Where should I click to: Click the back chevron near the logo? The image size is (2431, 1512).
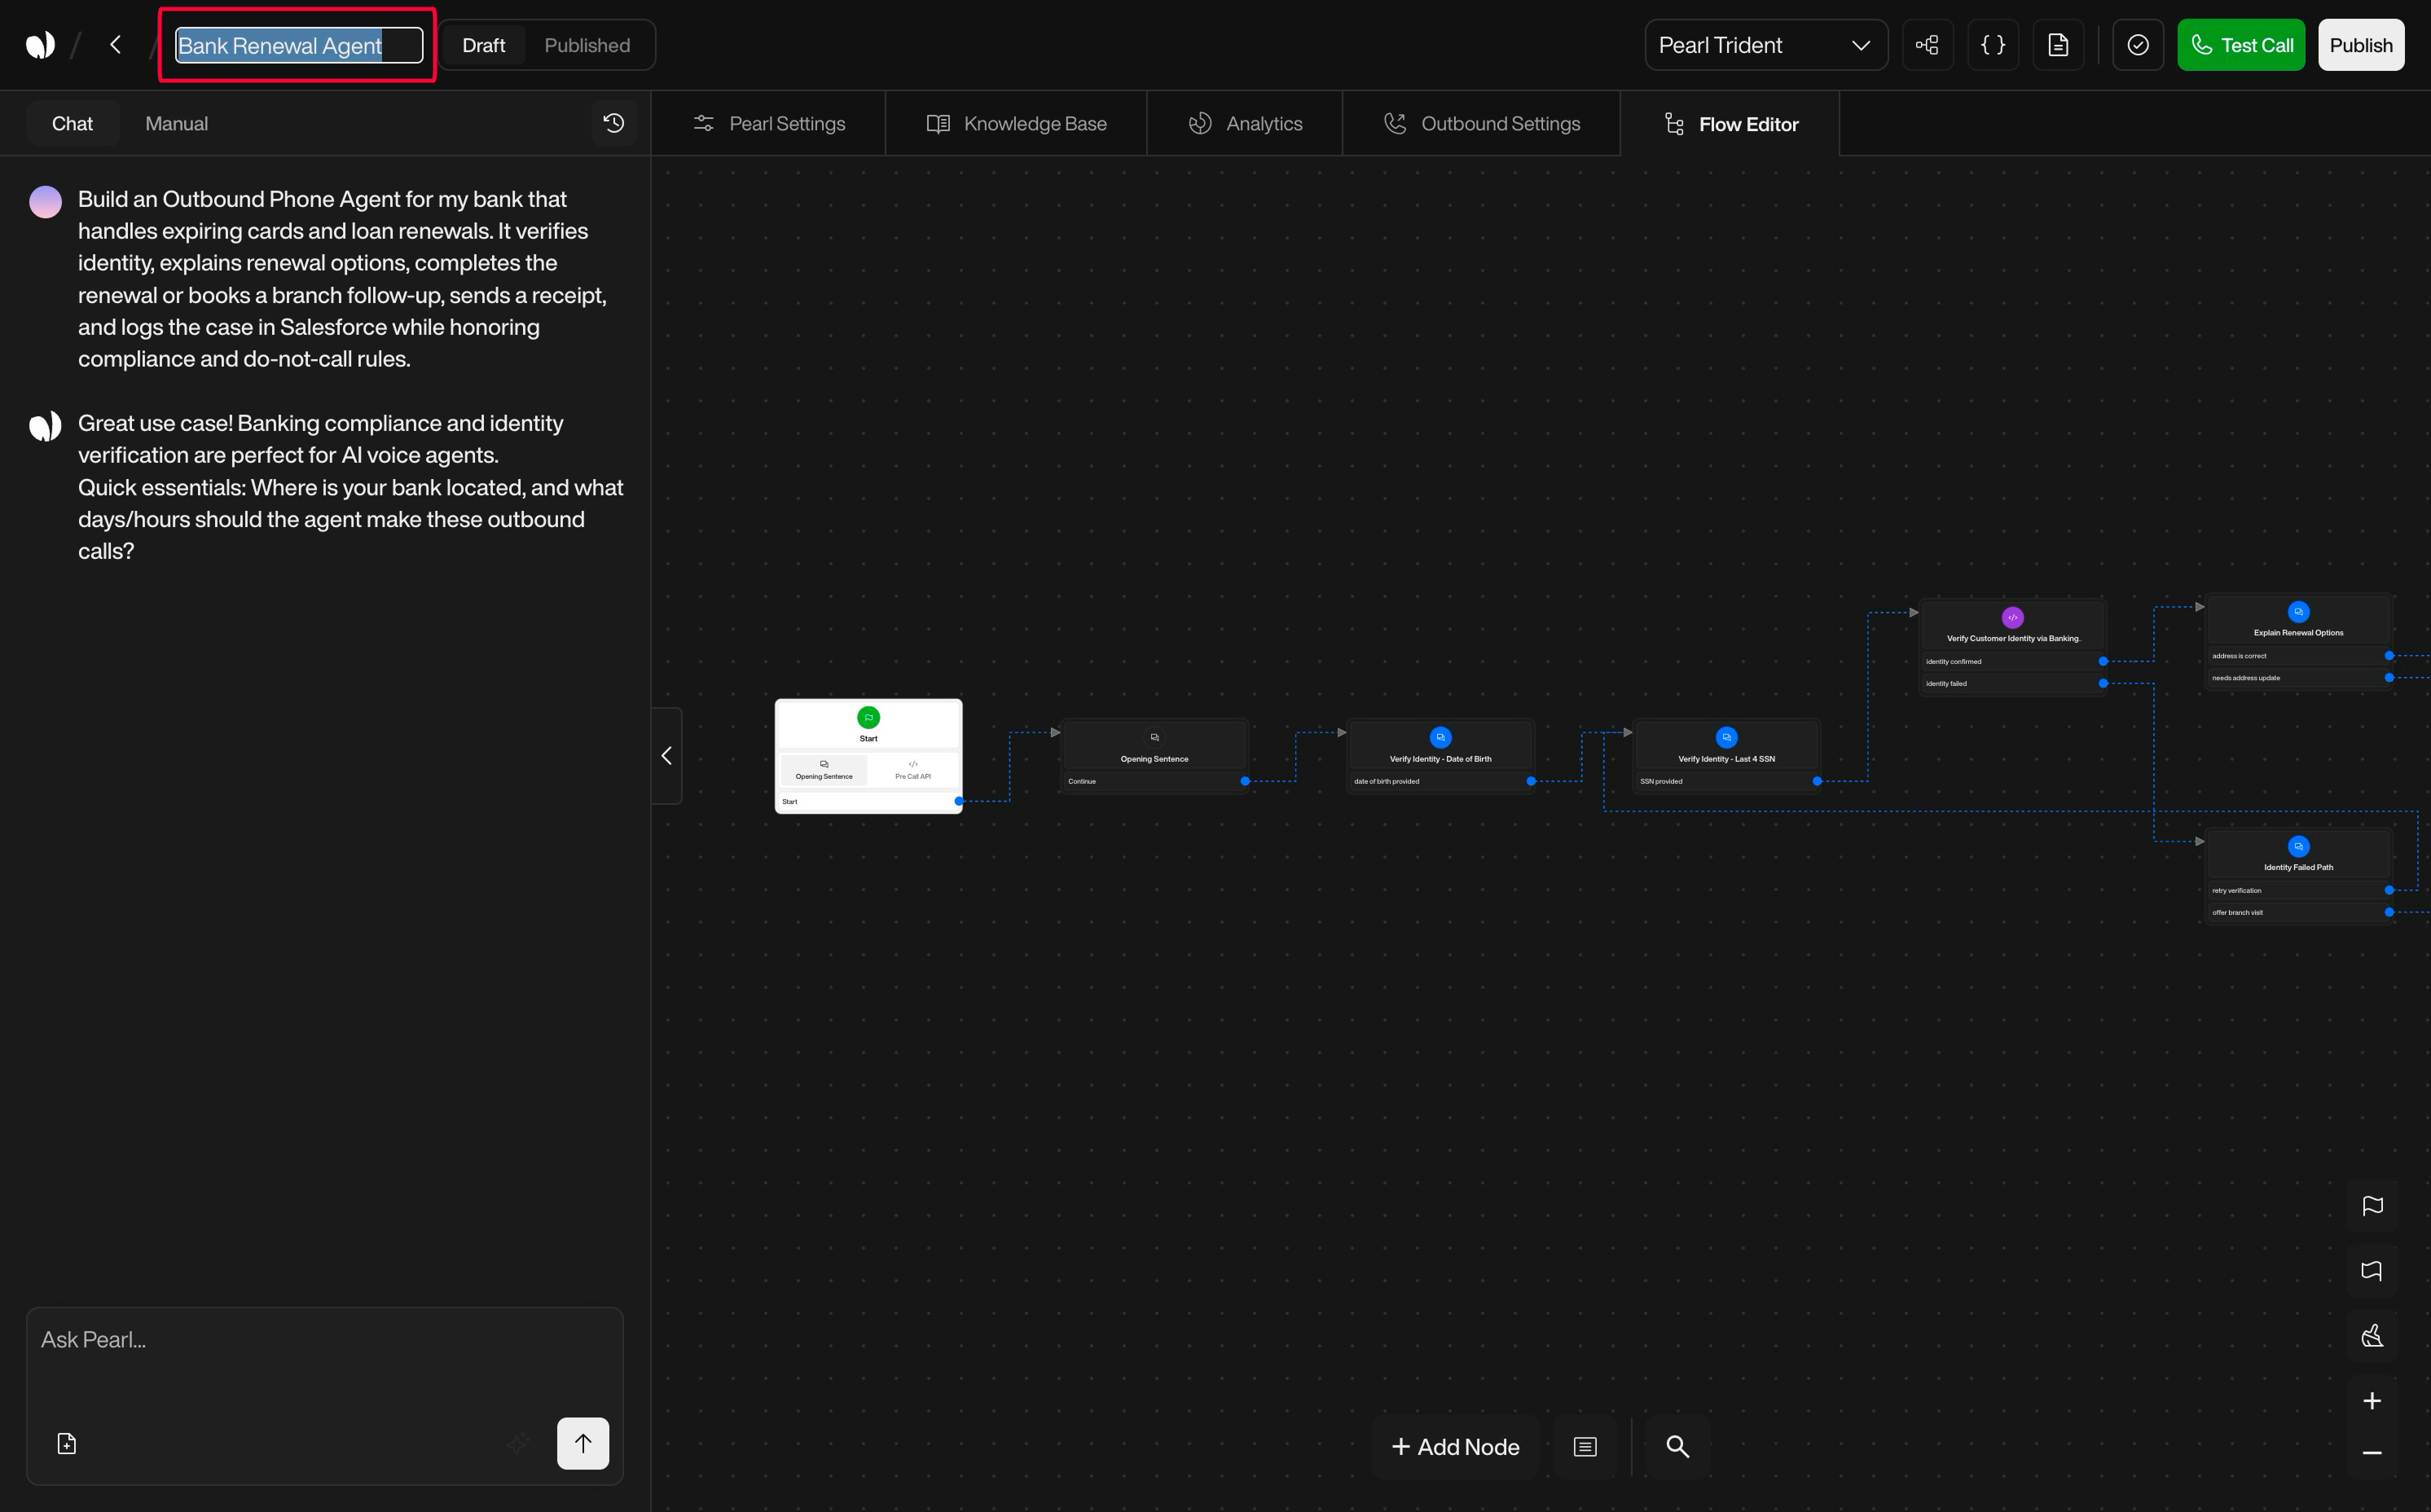click(x=115, y=44)
